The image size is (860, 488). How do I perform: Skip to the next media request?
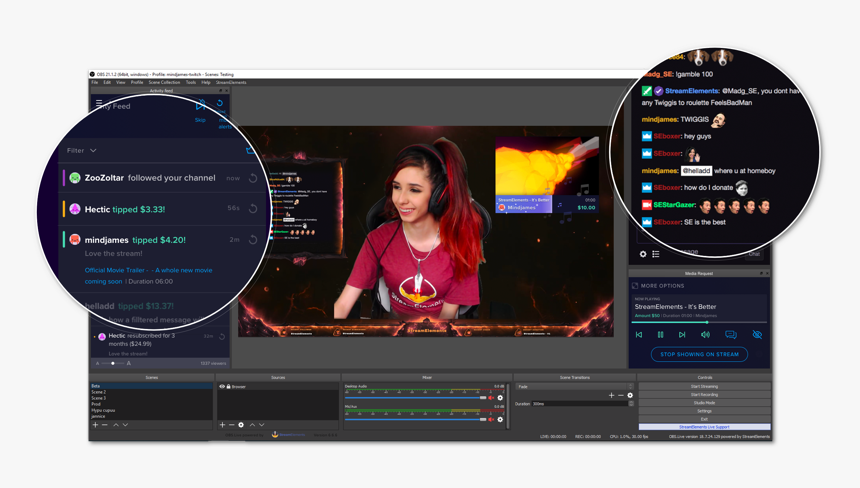click(682, 334)
